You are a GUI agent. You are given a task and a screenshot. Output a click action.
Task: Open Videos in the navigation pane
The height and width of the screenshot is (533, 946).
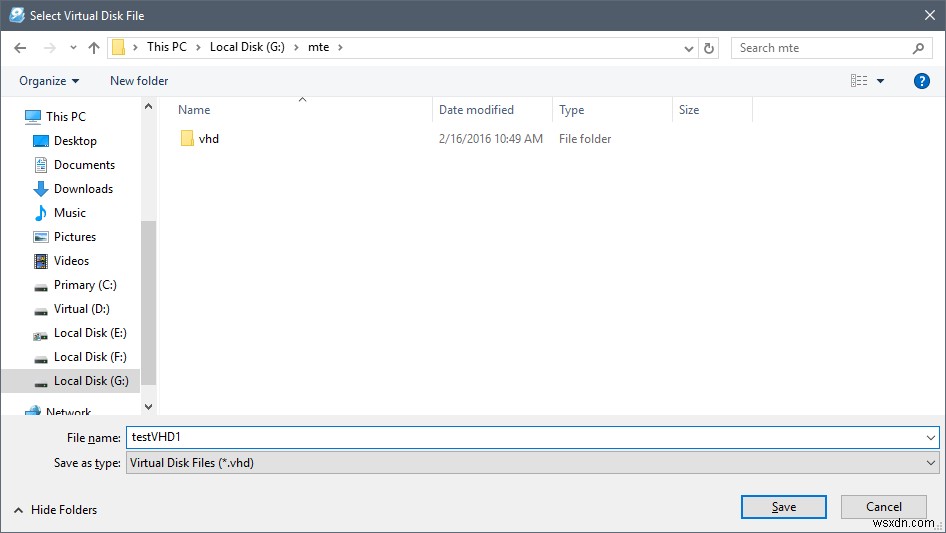(x=71, y=261)
